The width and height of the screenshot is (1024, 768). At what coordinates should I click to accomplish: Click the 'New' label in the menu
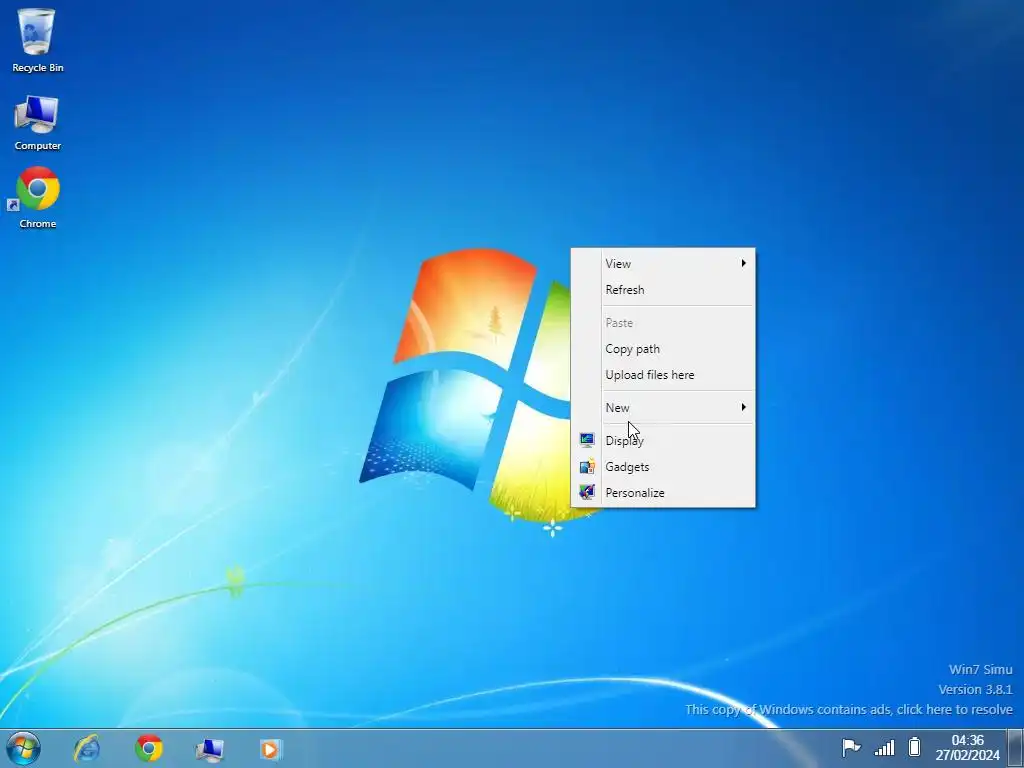point(617,408)
